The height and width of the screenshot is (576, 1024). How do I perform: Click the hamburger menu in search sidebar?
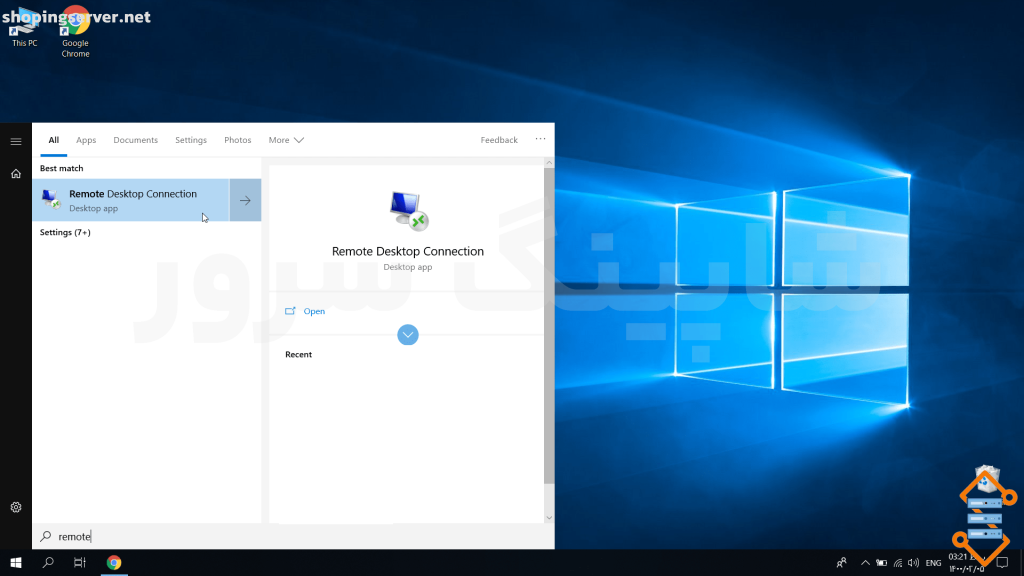[x=16, y=141]
